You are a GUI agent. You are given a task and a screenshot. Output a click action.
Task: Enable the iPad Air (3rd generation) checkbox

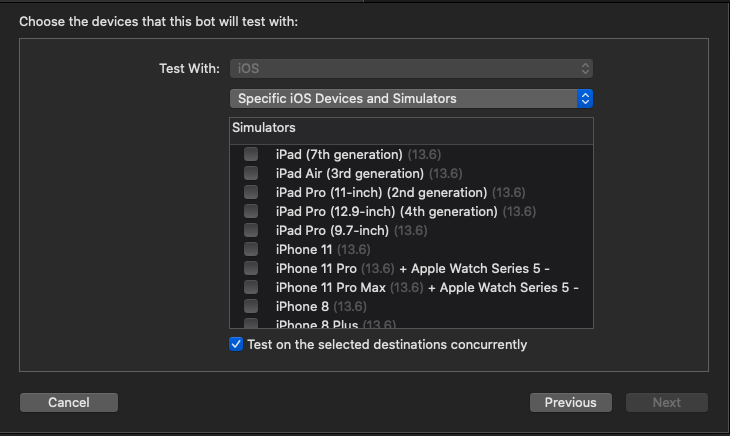pyautogui.click(x=251, y=173)
